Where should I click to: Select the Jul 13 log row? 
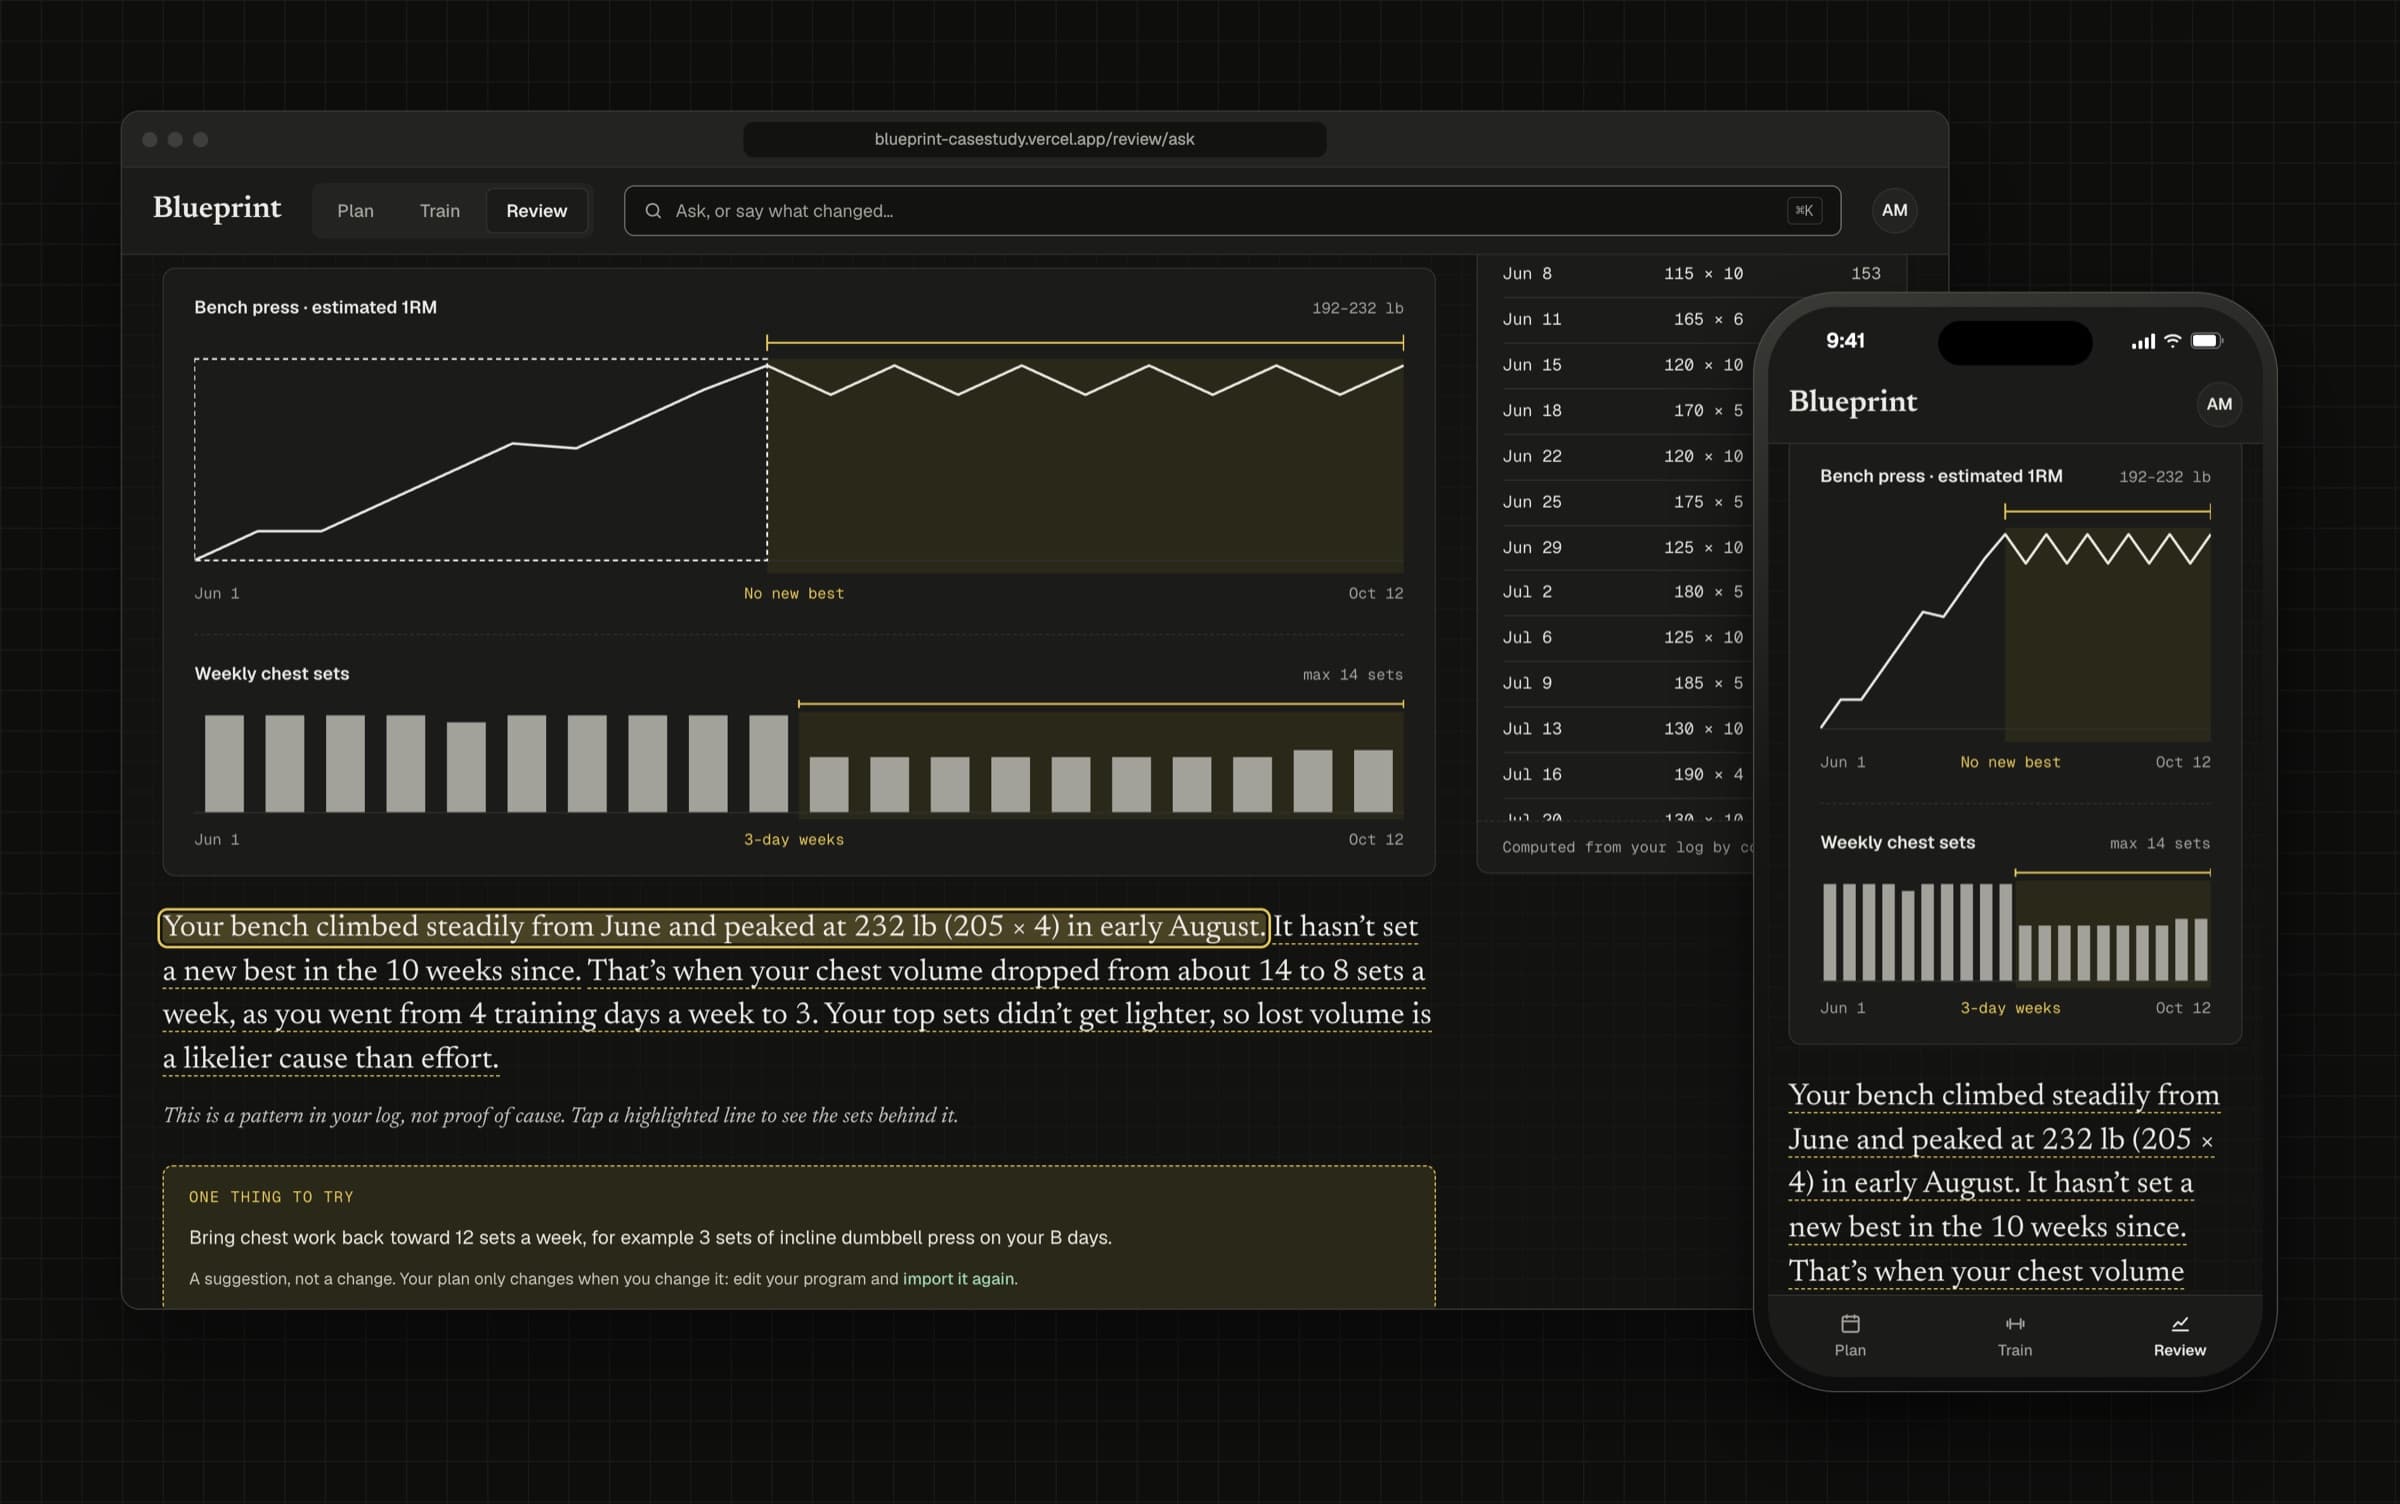pos(1628,729)
